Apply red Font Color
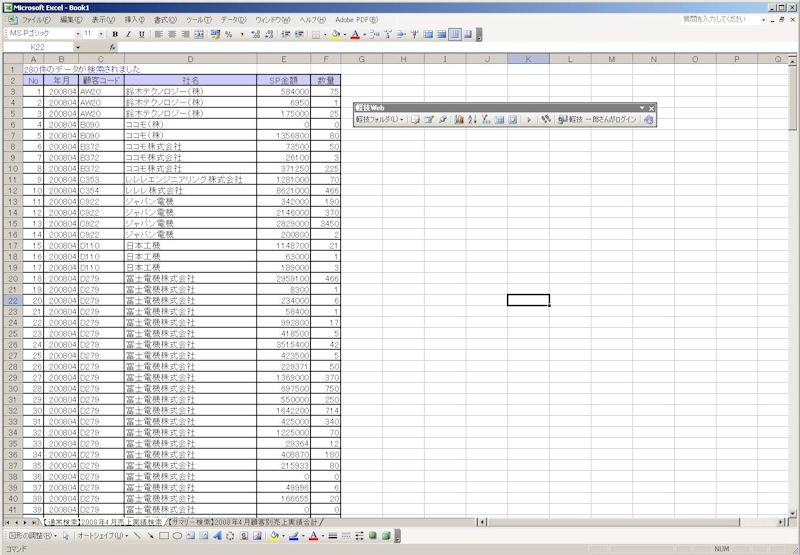The width and height of the screenshot is (800, 555). [355, 34]
